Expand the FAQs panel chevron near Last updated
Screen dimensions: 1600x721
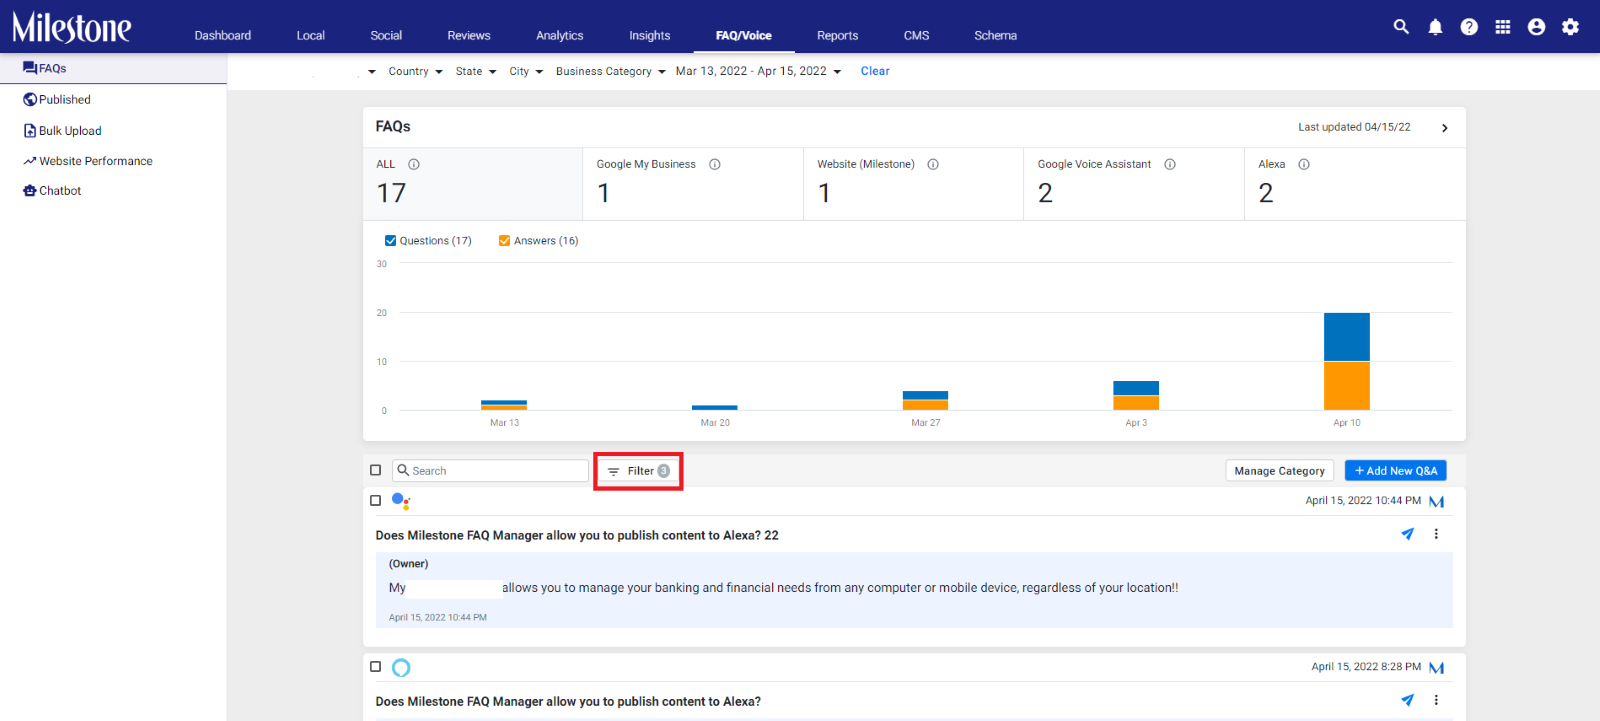(x=1445, y=128)
